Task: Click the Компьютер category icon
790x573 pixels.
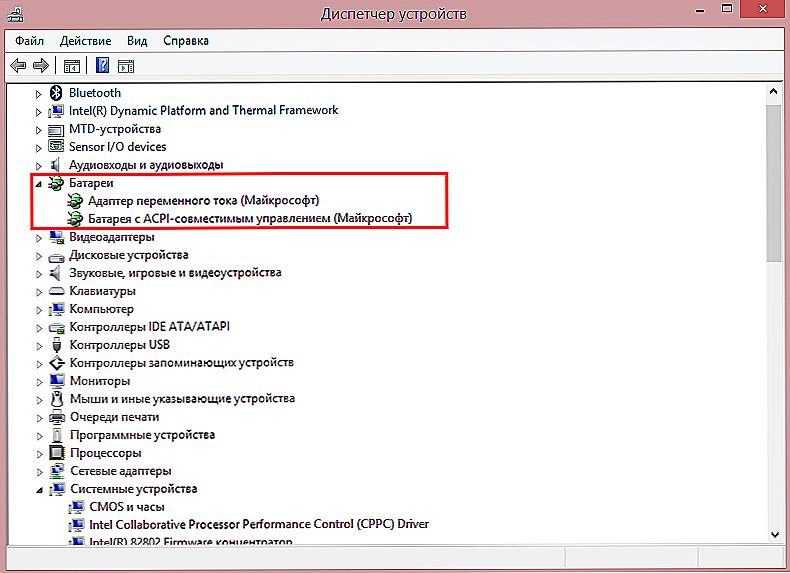Action: (x=56, y=309)
